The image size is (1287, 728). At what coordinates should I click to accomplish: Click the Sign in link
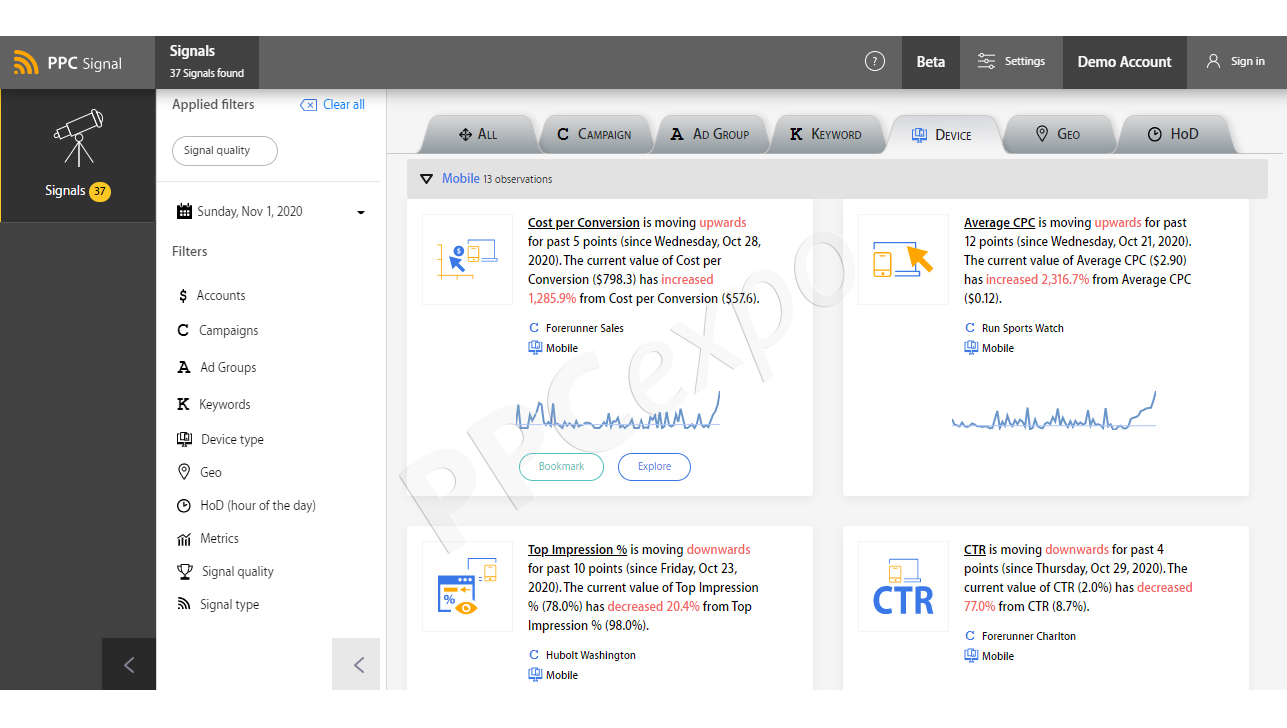click(1247, 61)
